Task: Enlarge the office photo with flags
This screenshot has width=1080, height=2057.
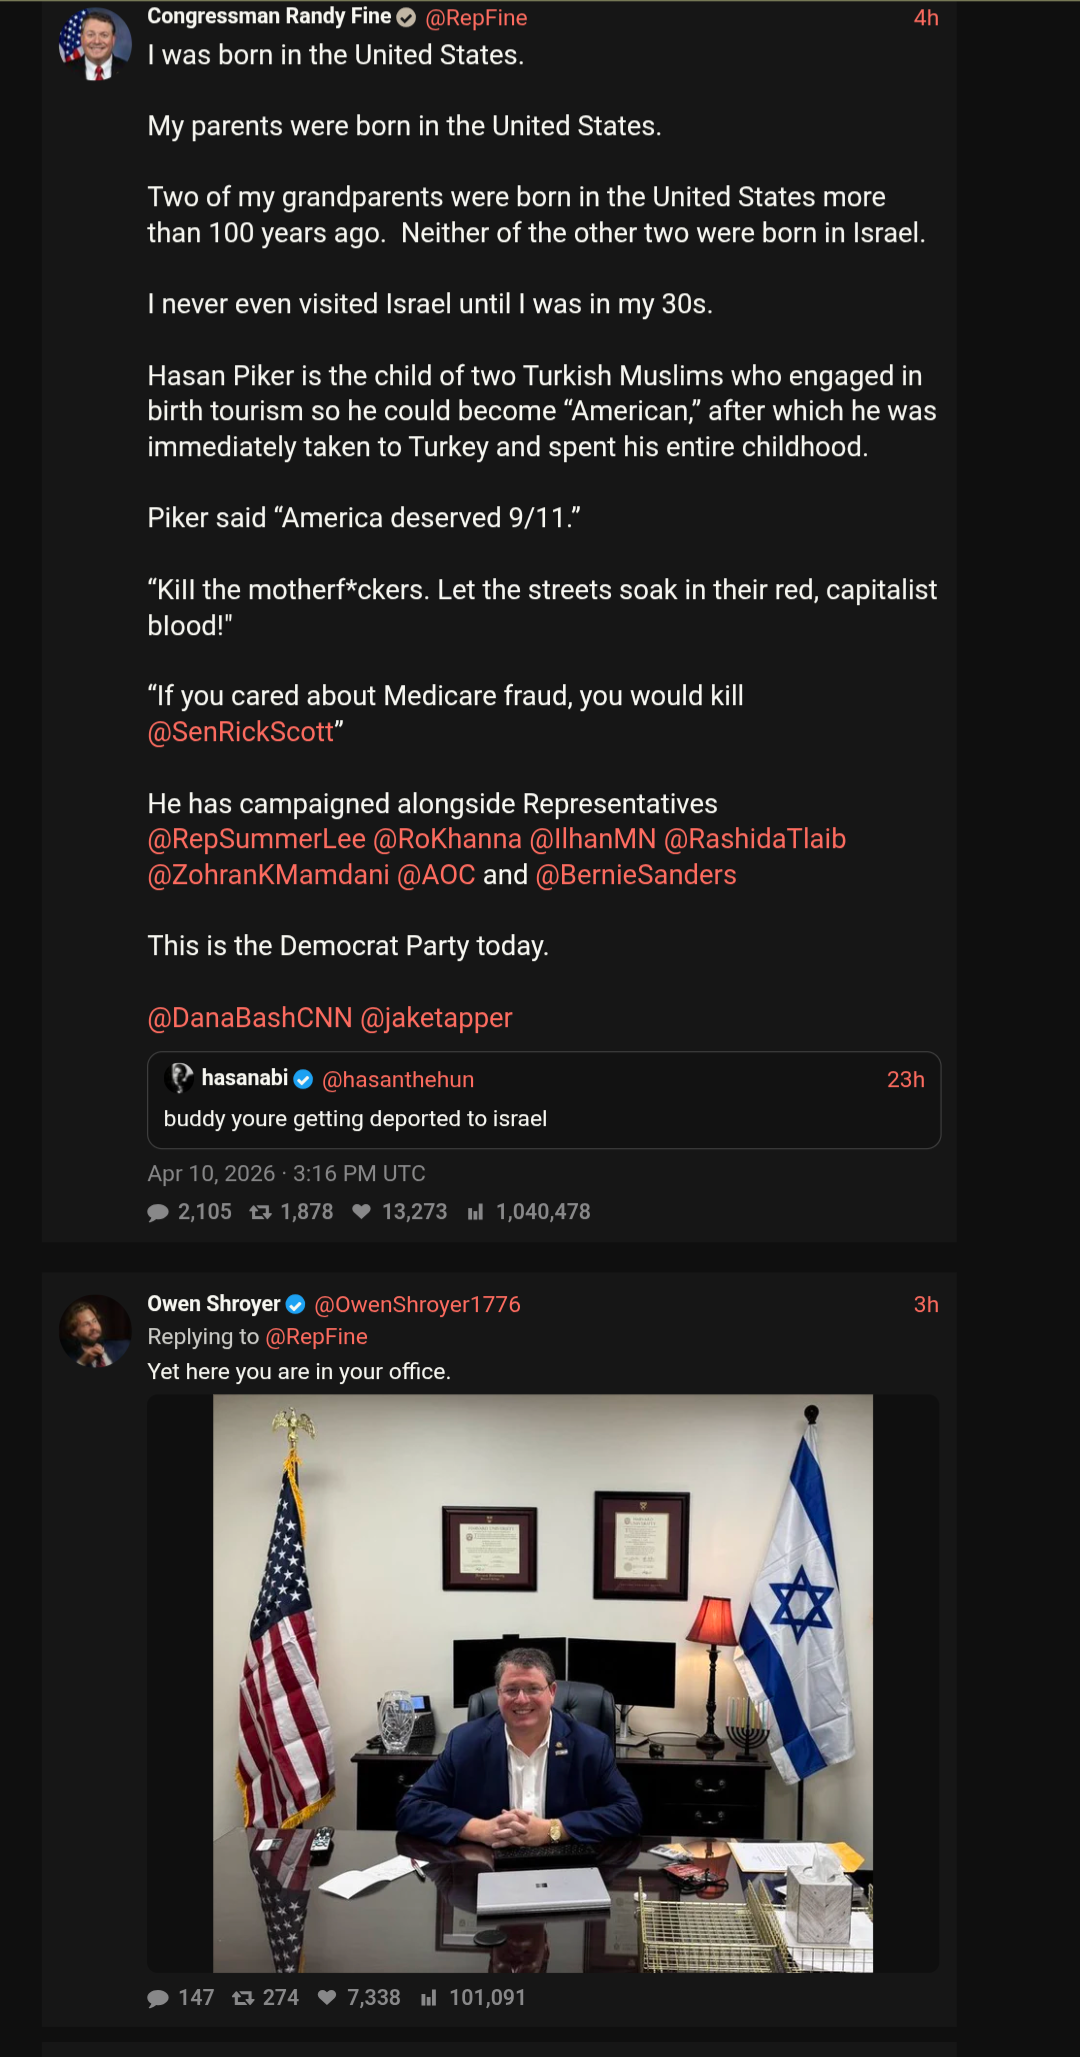Action: [x=542, y=1682]
